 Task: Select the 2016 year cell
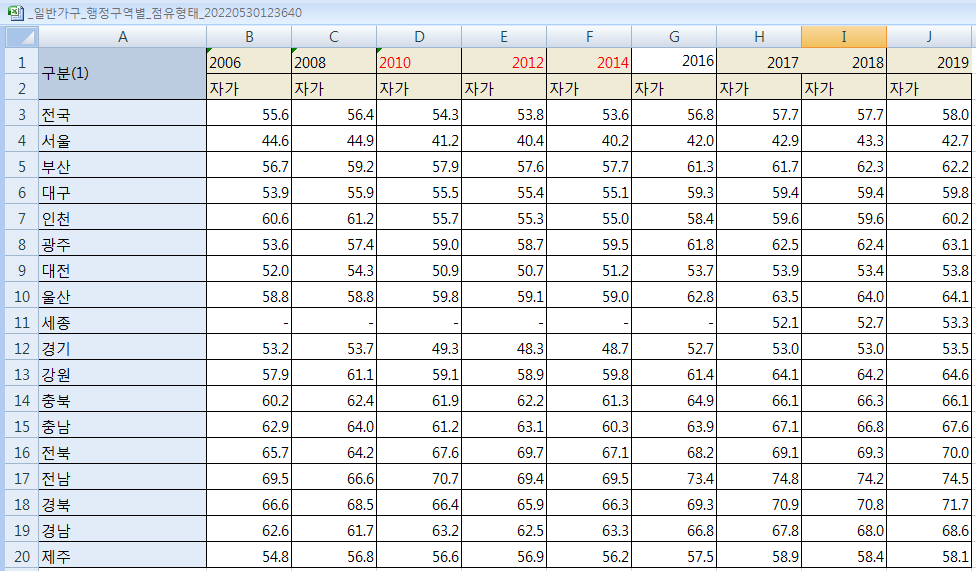click(673, 61)
